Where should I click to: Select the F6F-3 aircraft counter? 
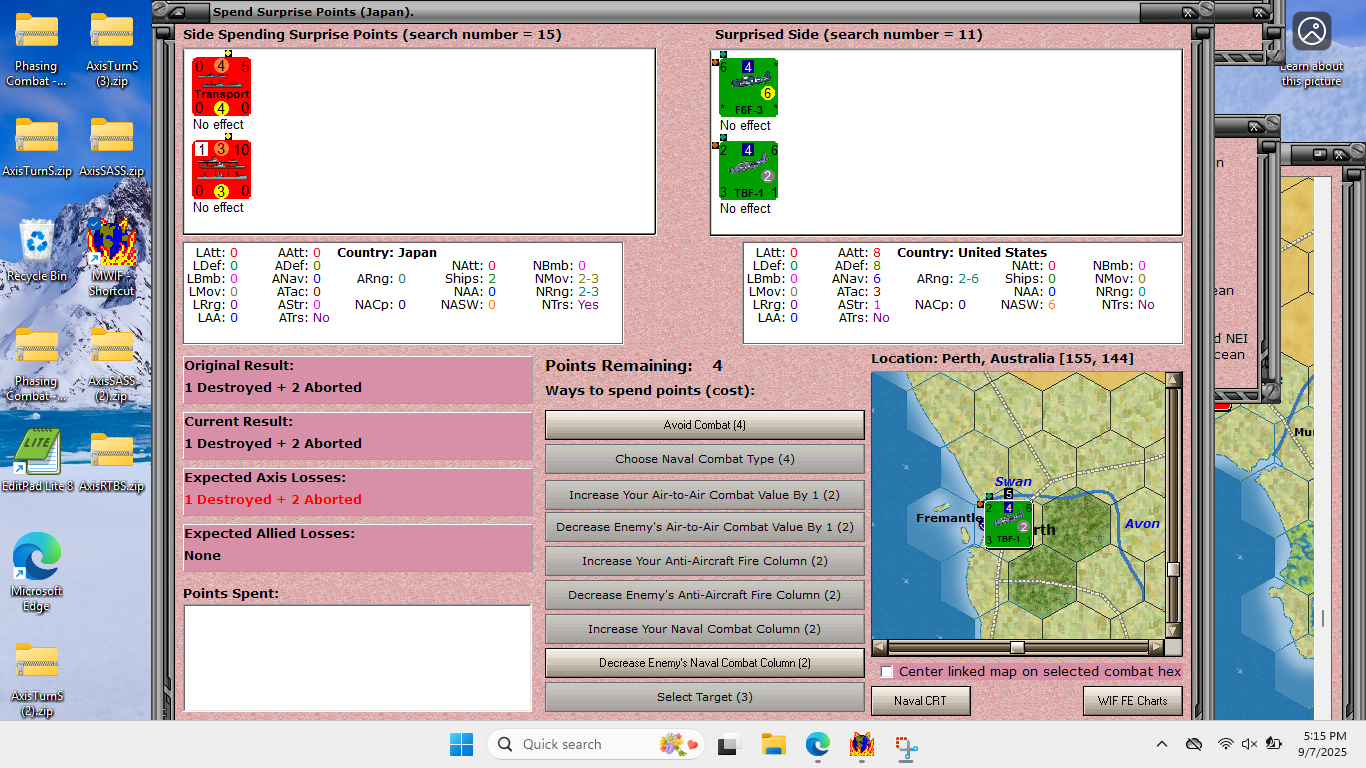pyautogui.click(x=748, y=88)
